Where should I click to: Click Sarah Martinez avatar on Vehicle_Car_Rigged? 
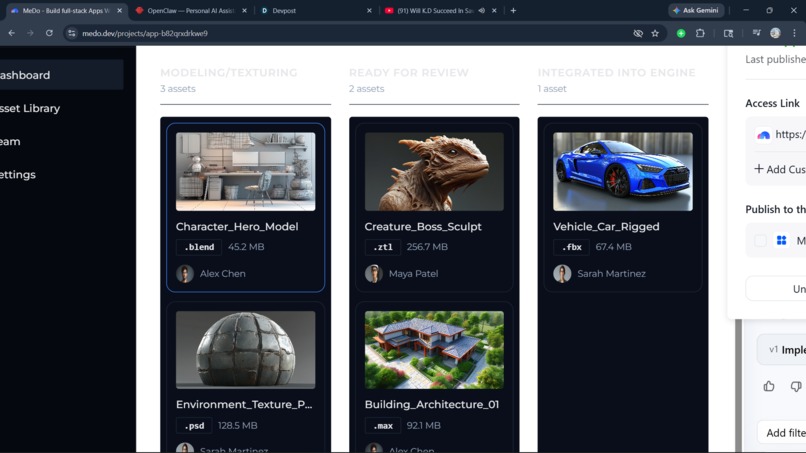(x=562, y=274)
